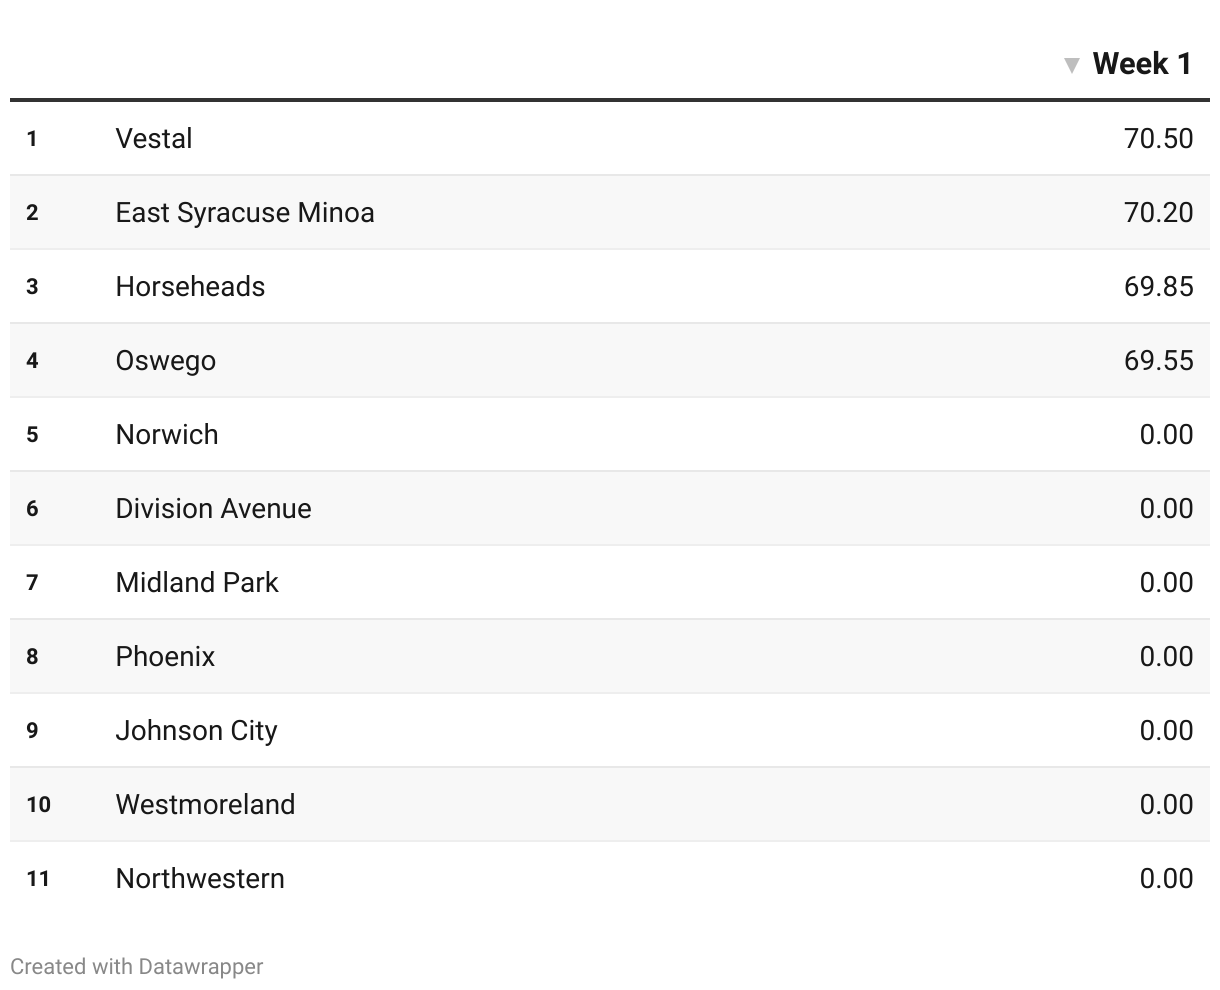
Task: Click the Phoenix row entry
Action: [x=165, y=656]
